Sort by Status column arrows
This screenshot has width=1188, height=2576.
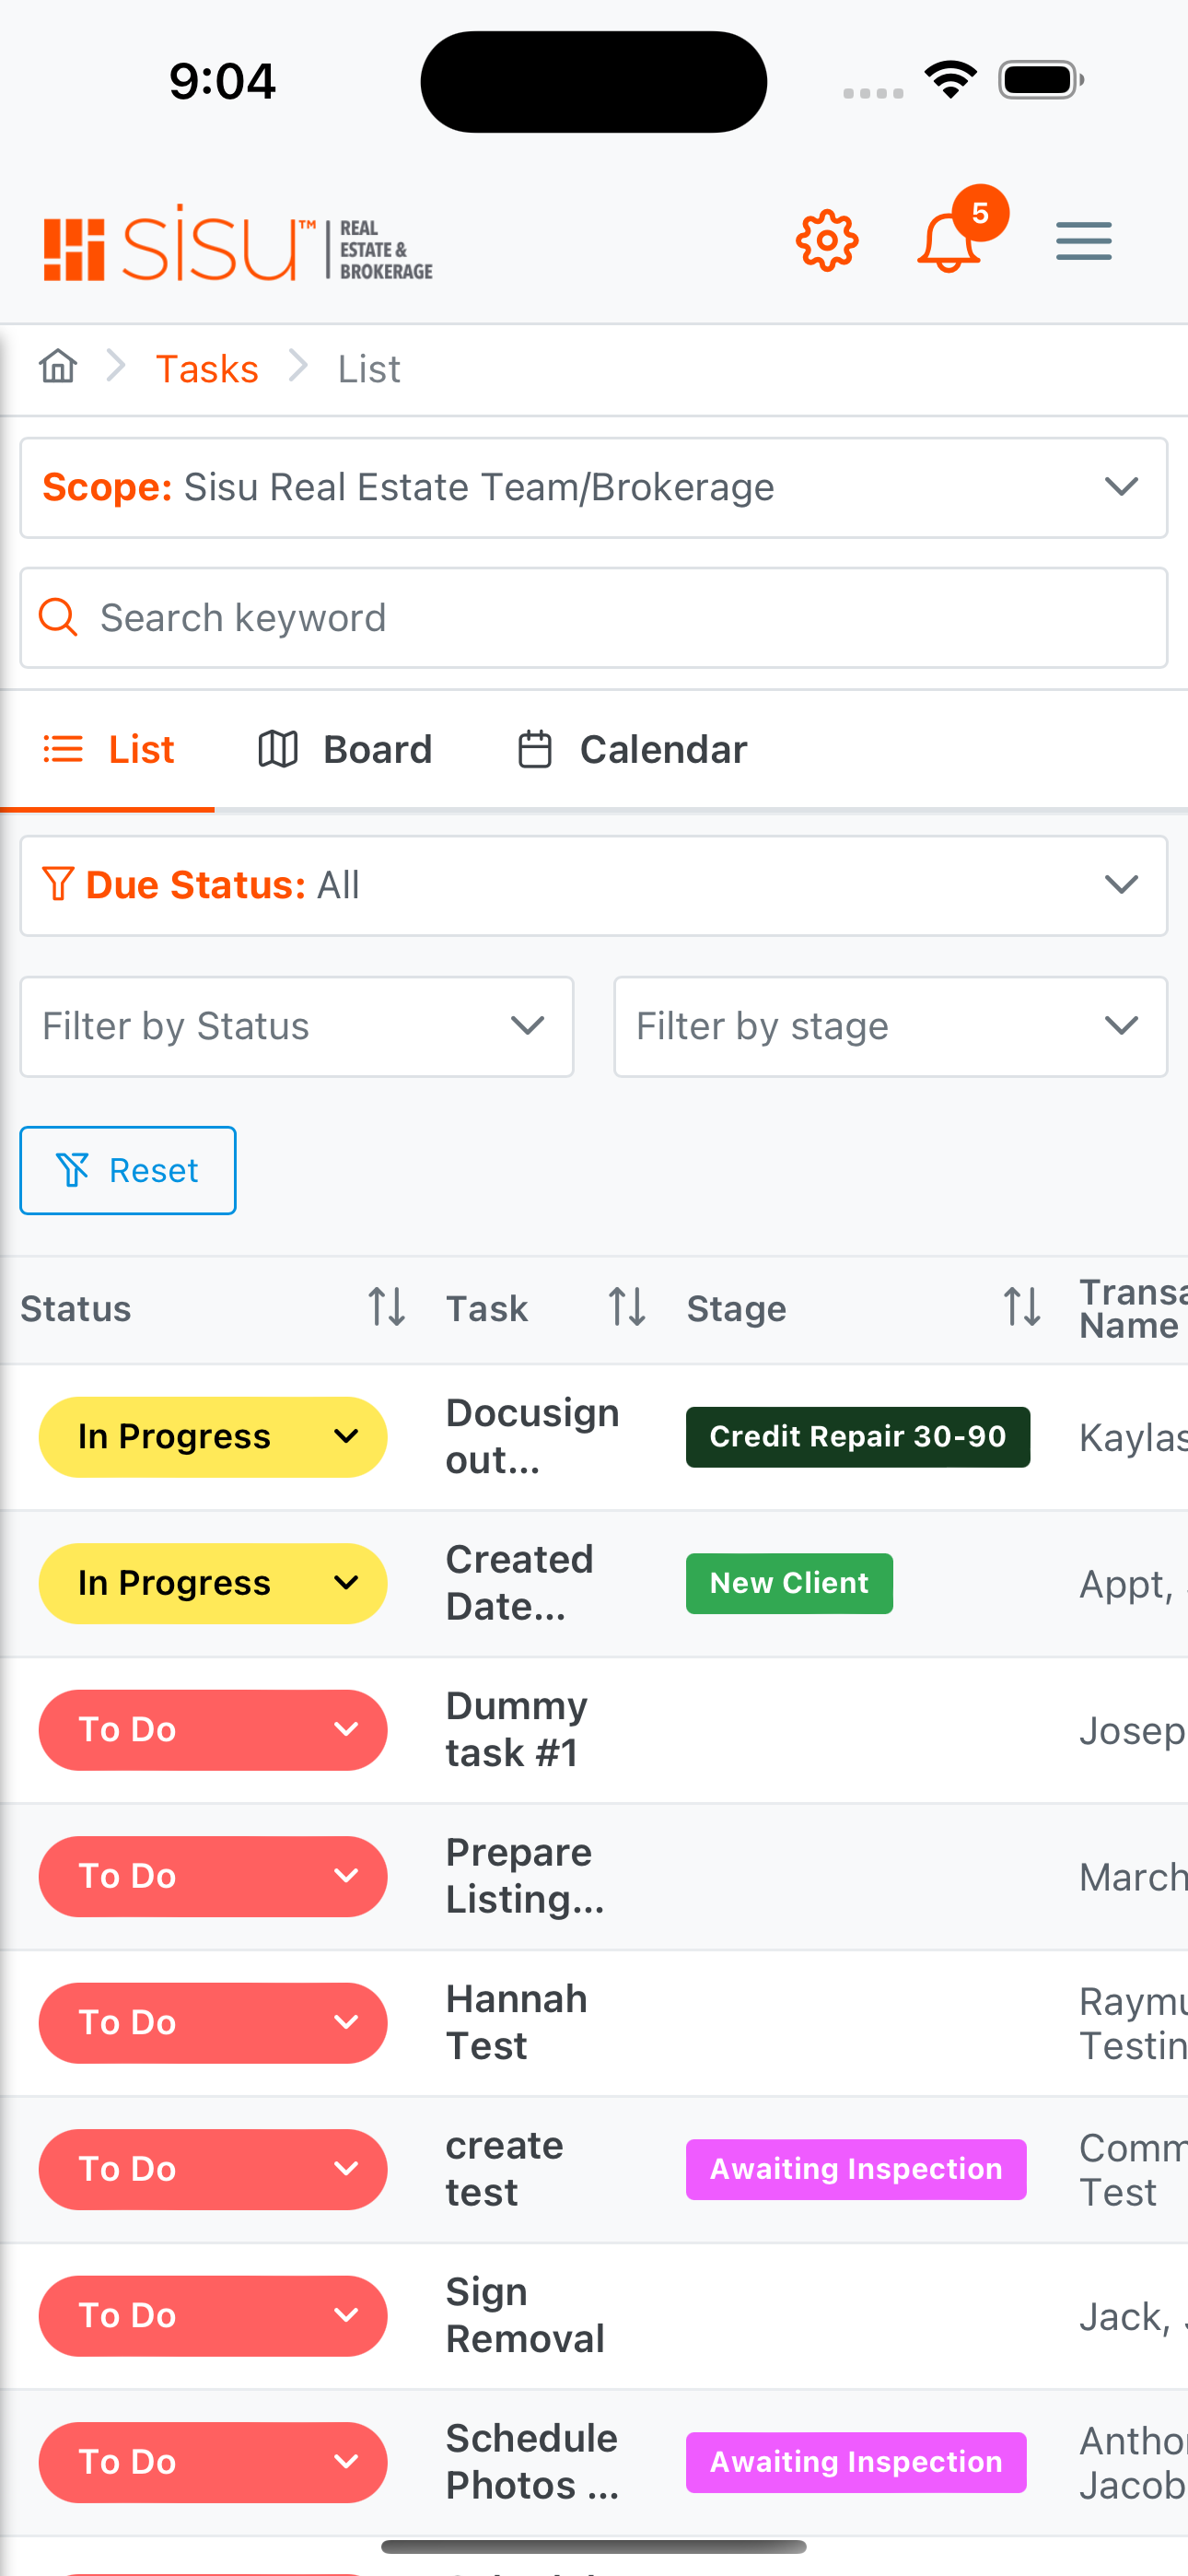tap(386, 1307)
